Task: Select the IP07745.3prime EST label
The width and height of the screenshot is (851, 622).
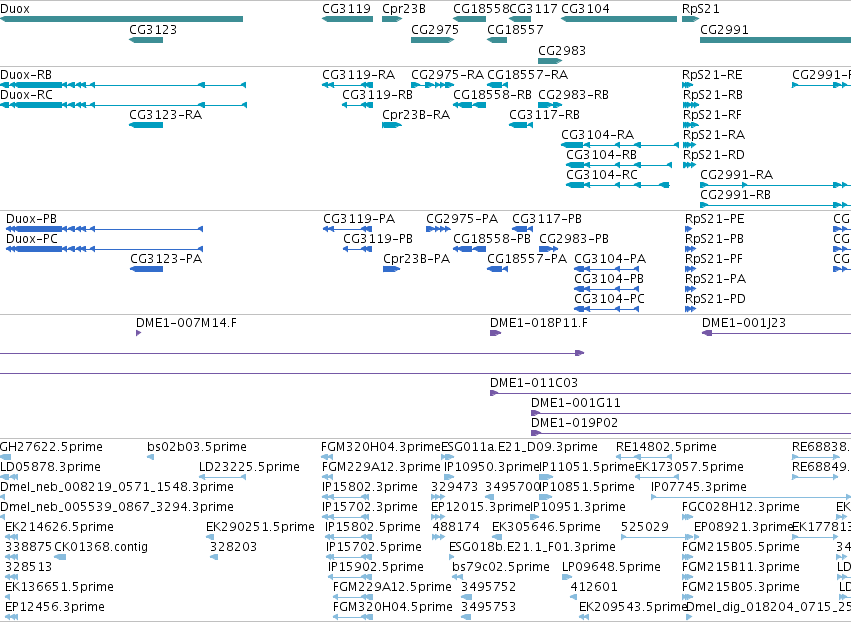Action: point(698,487)
